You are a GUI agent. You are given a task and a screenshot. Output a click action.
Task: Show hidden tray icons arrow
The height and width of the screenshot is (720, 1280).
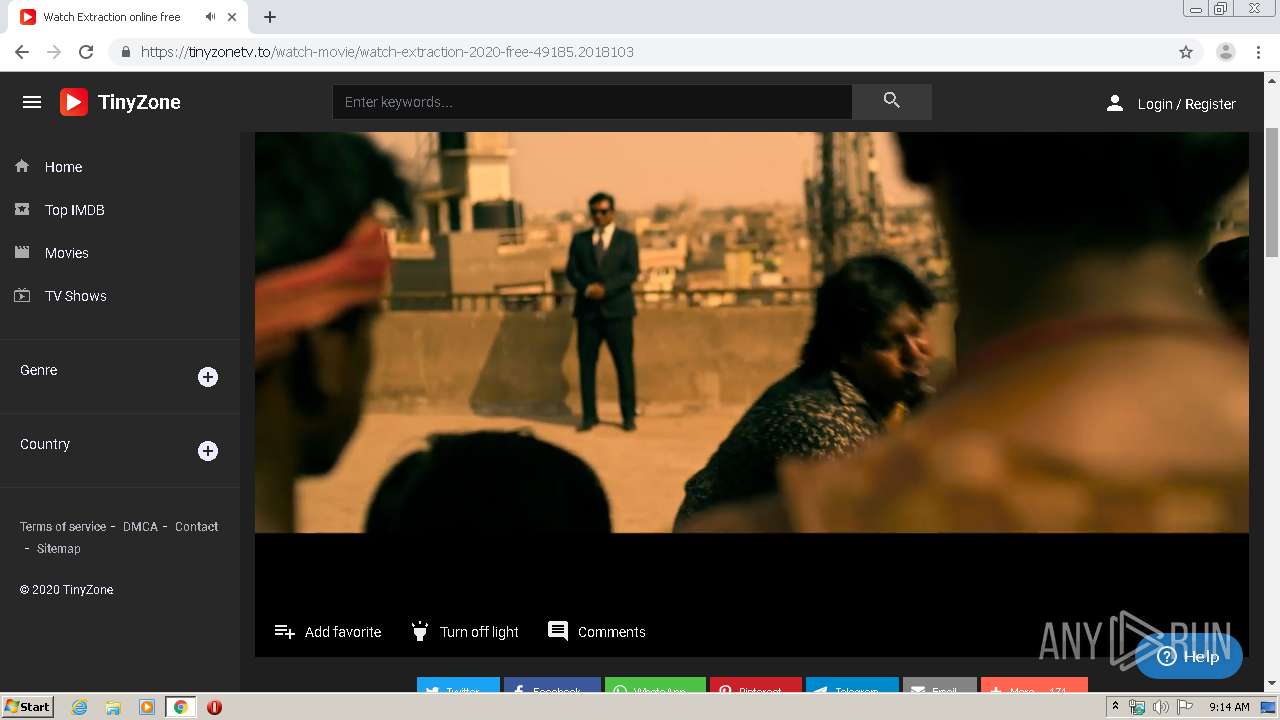[x=1116, y=707]
